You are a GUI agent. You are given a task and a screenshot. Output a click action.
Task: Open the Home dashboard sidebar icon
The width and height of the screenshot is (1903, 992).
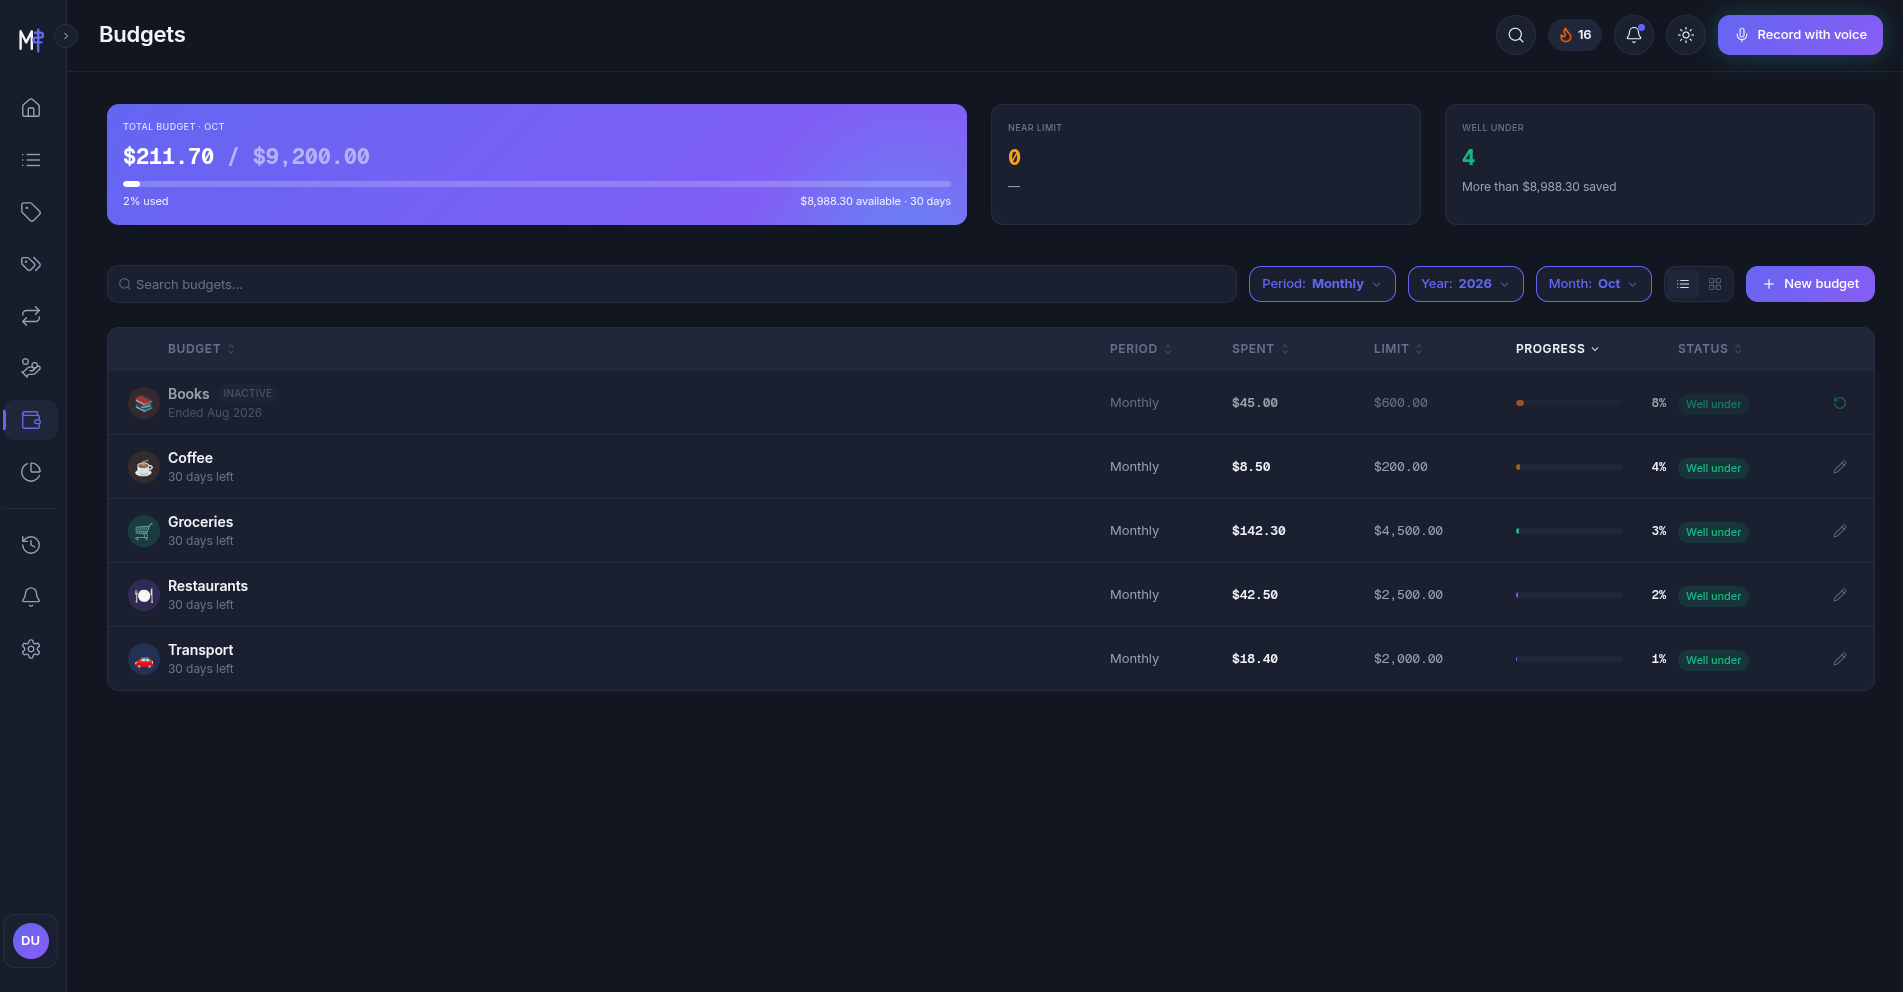(31, 108)
